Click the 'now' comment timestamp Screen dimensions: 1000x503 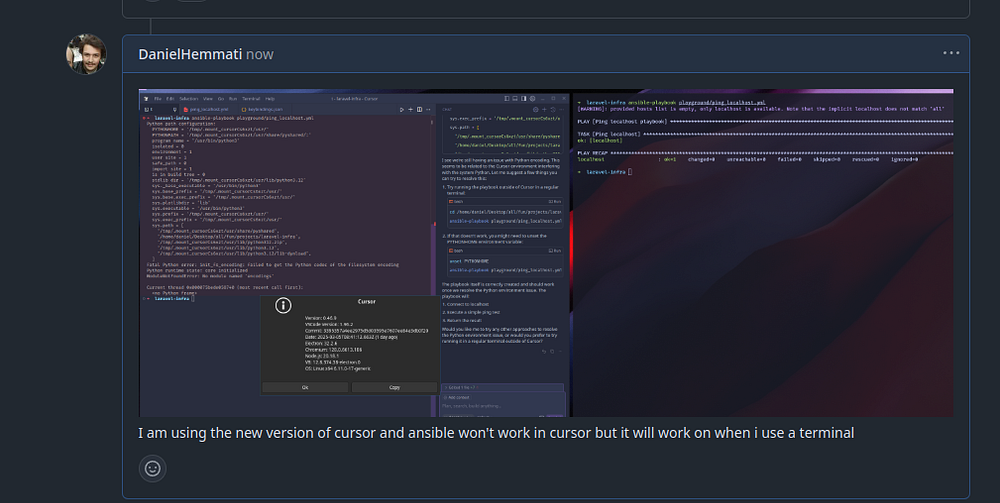(260, 54)
